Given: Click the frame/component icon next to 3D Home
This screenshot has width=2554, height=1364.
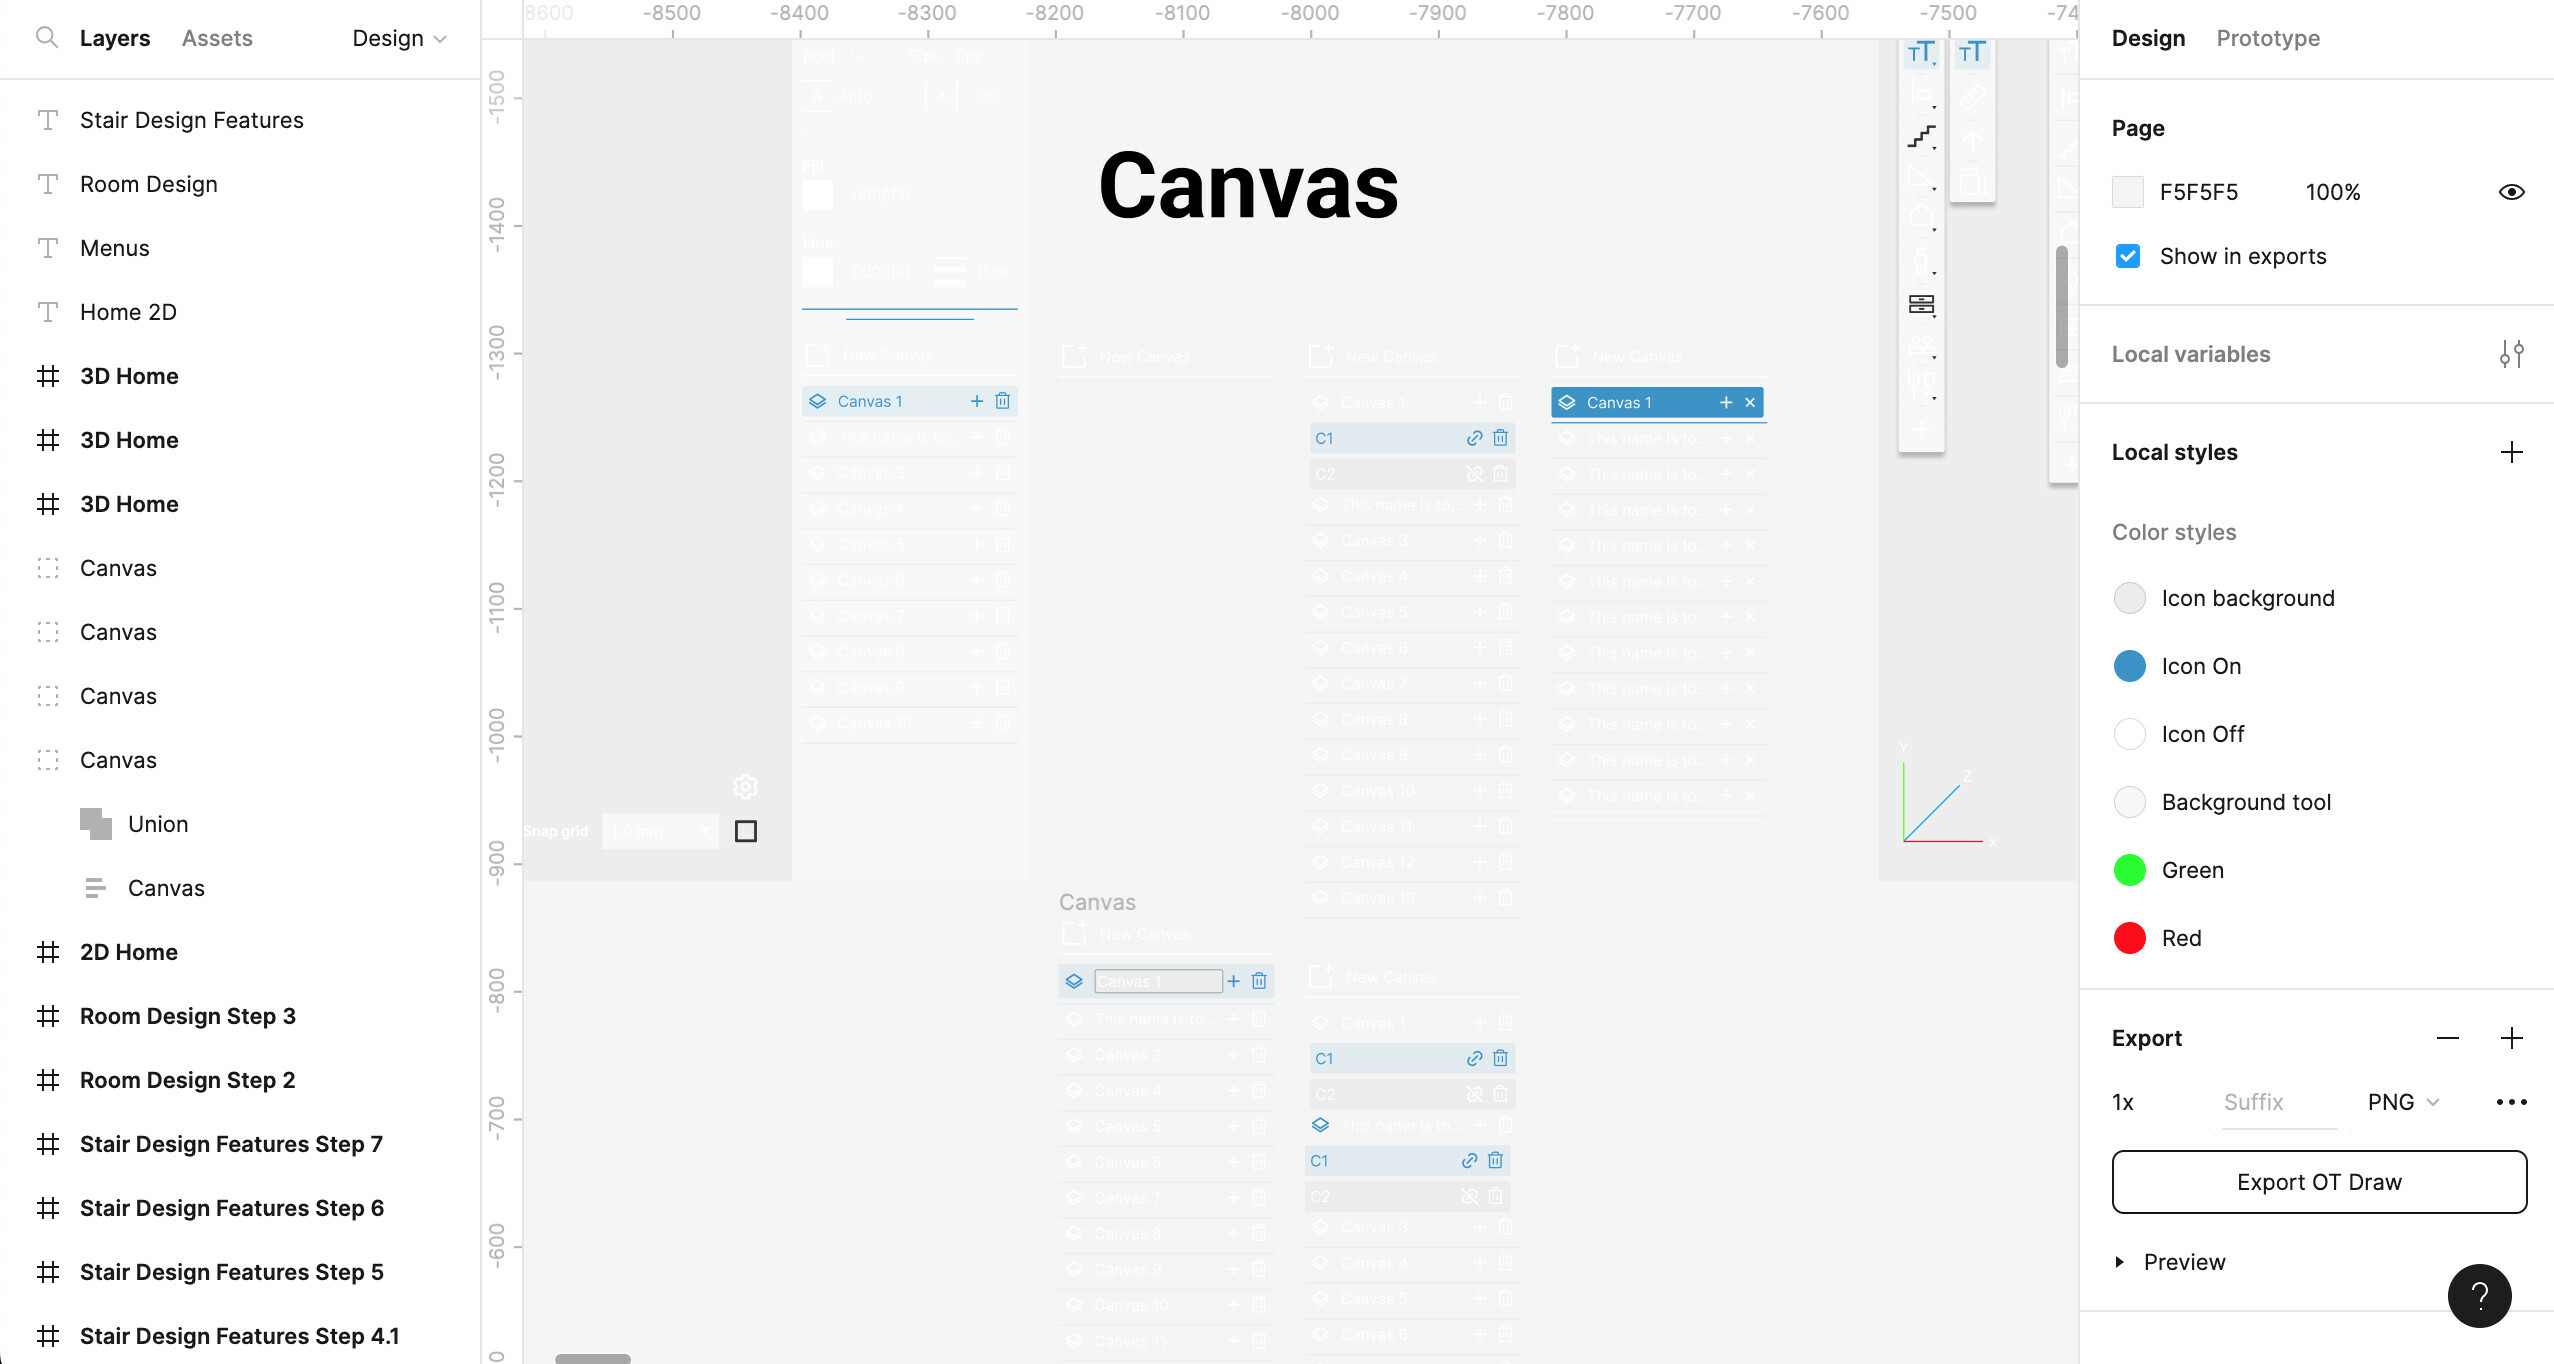Looking at the screenshot, I should [46, 375].
